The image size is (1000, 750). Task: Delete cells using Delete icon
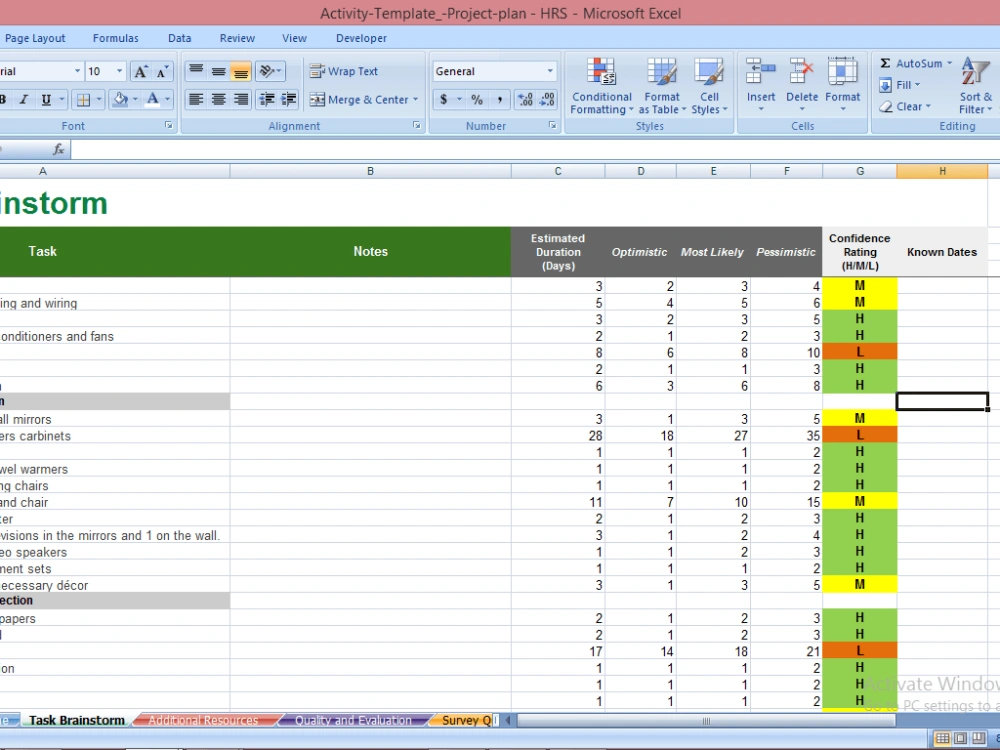(802, 72)
